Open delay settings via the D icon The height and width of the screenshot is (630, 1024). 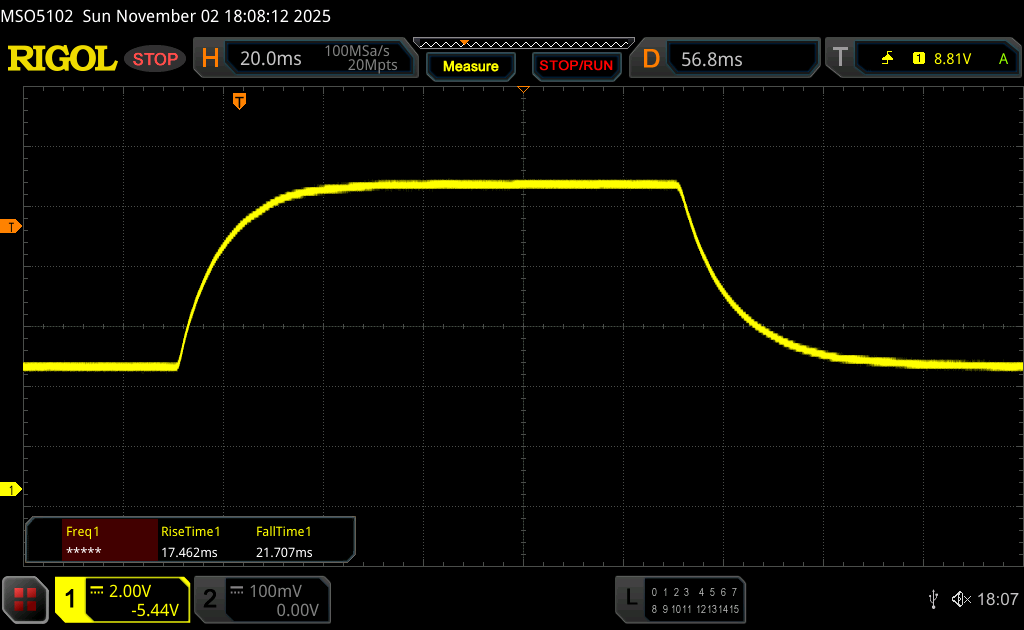point(651,59)
